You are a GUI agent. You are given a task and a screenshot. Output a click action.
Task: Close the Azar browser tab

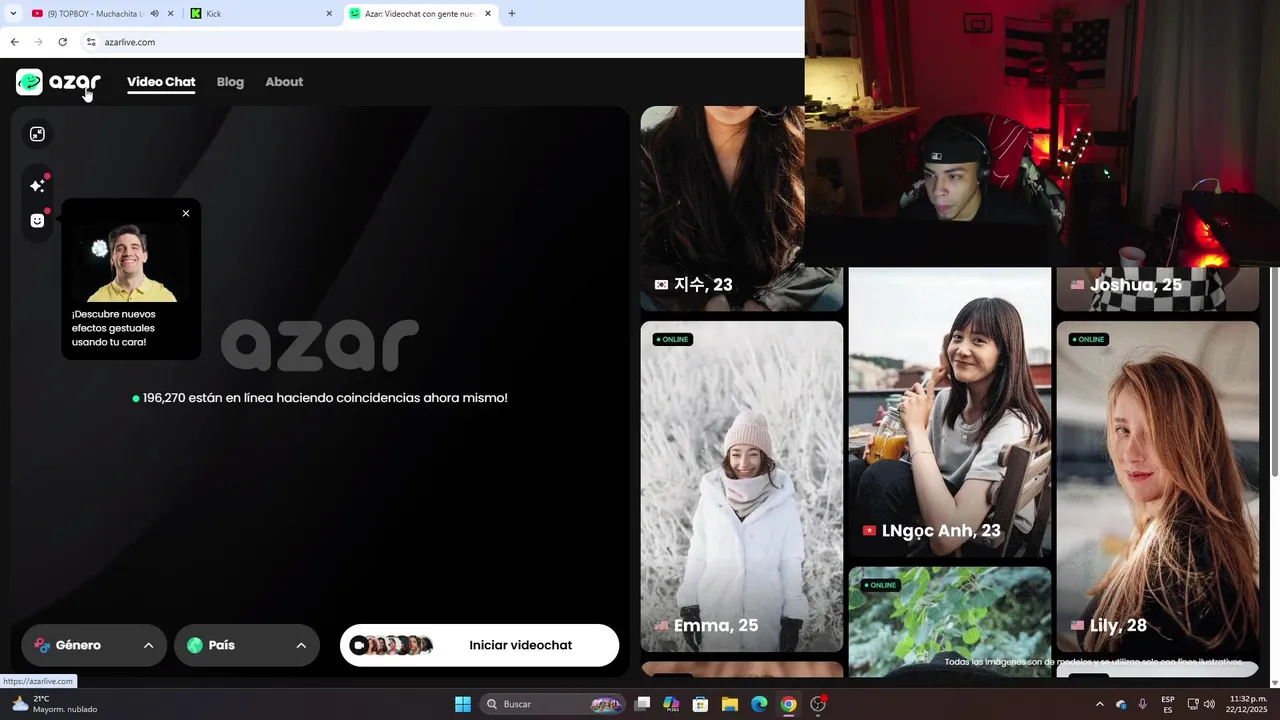(488, 14)
